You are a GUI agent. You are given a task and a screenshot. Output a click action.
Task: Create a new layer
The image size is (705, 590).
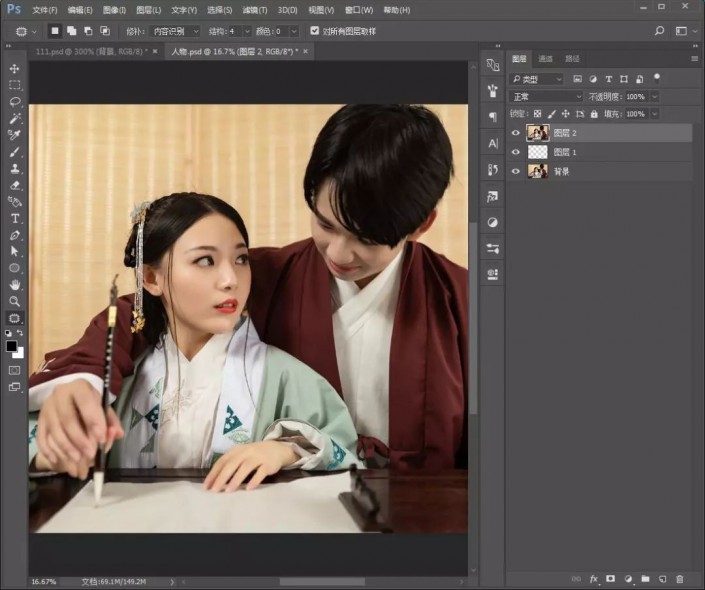click(x=662, y=579)
